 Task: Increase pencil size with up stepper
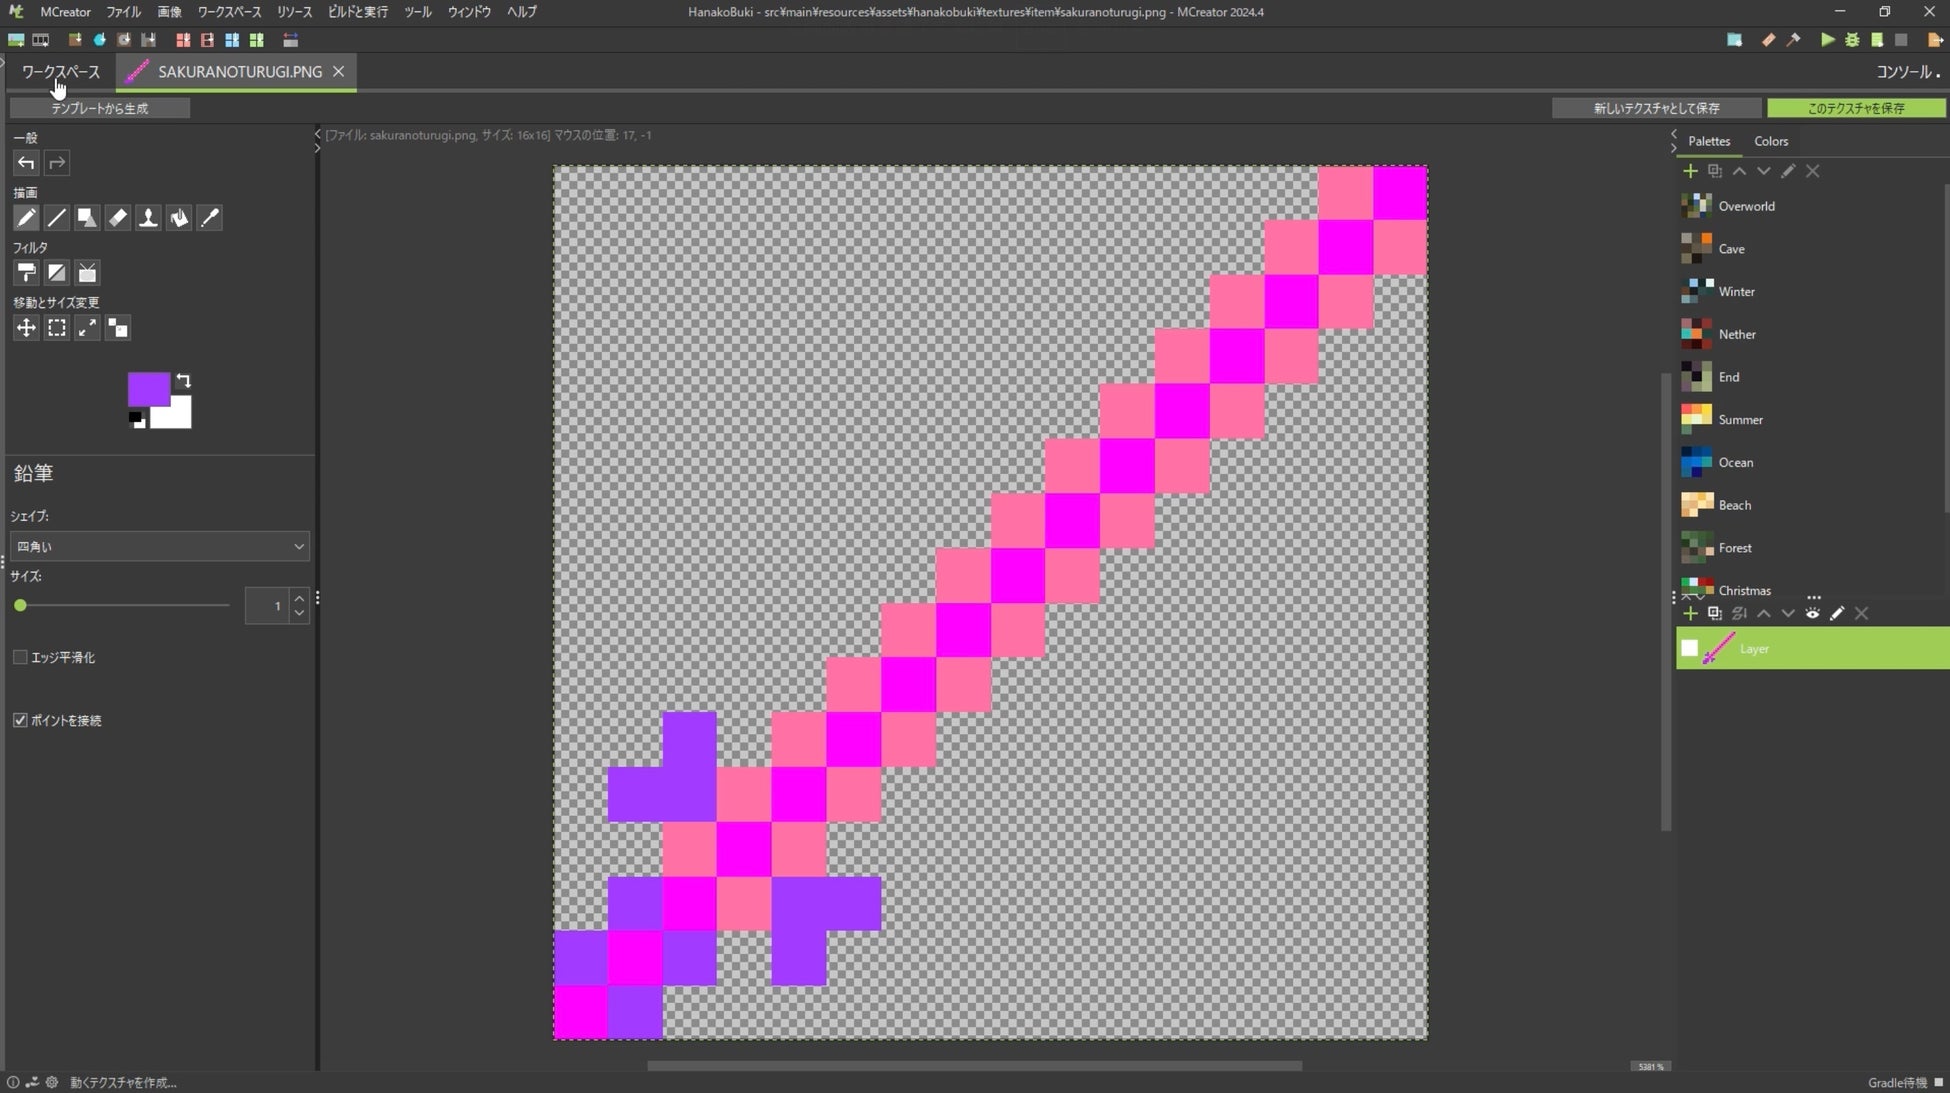coord(299,598)
